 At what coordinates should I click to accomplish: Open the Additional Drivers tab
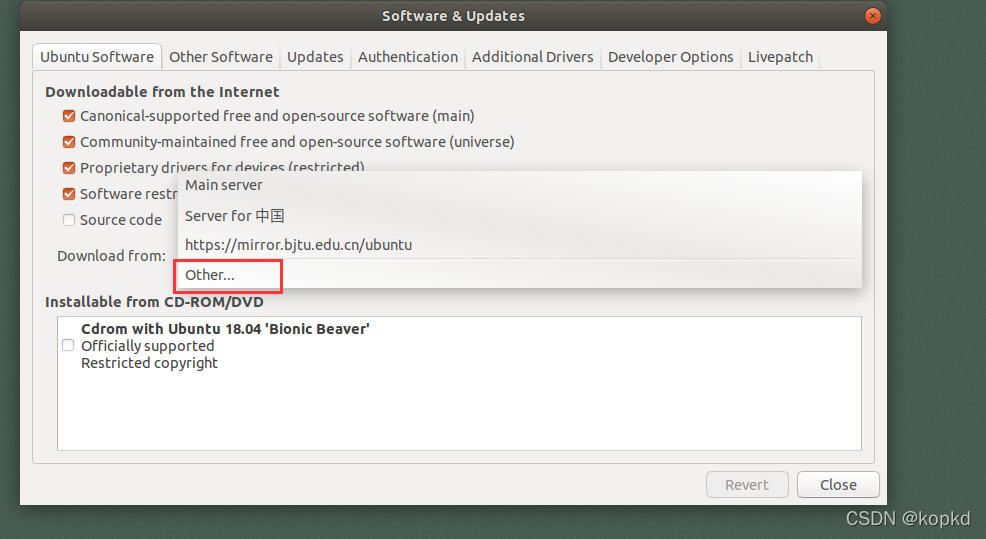pyautogui.click(x=533, y=57)
